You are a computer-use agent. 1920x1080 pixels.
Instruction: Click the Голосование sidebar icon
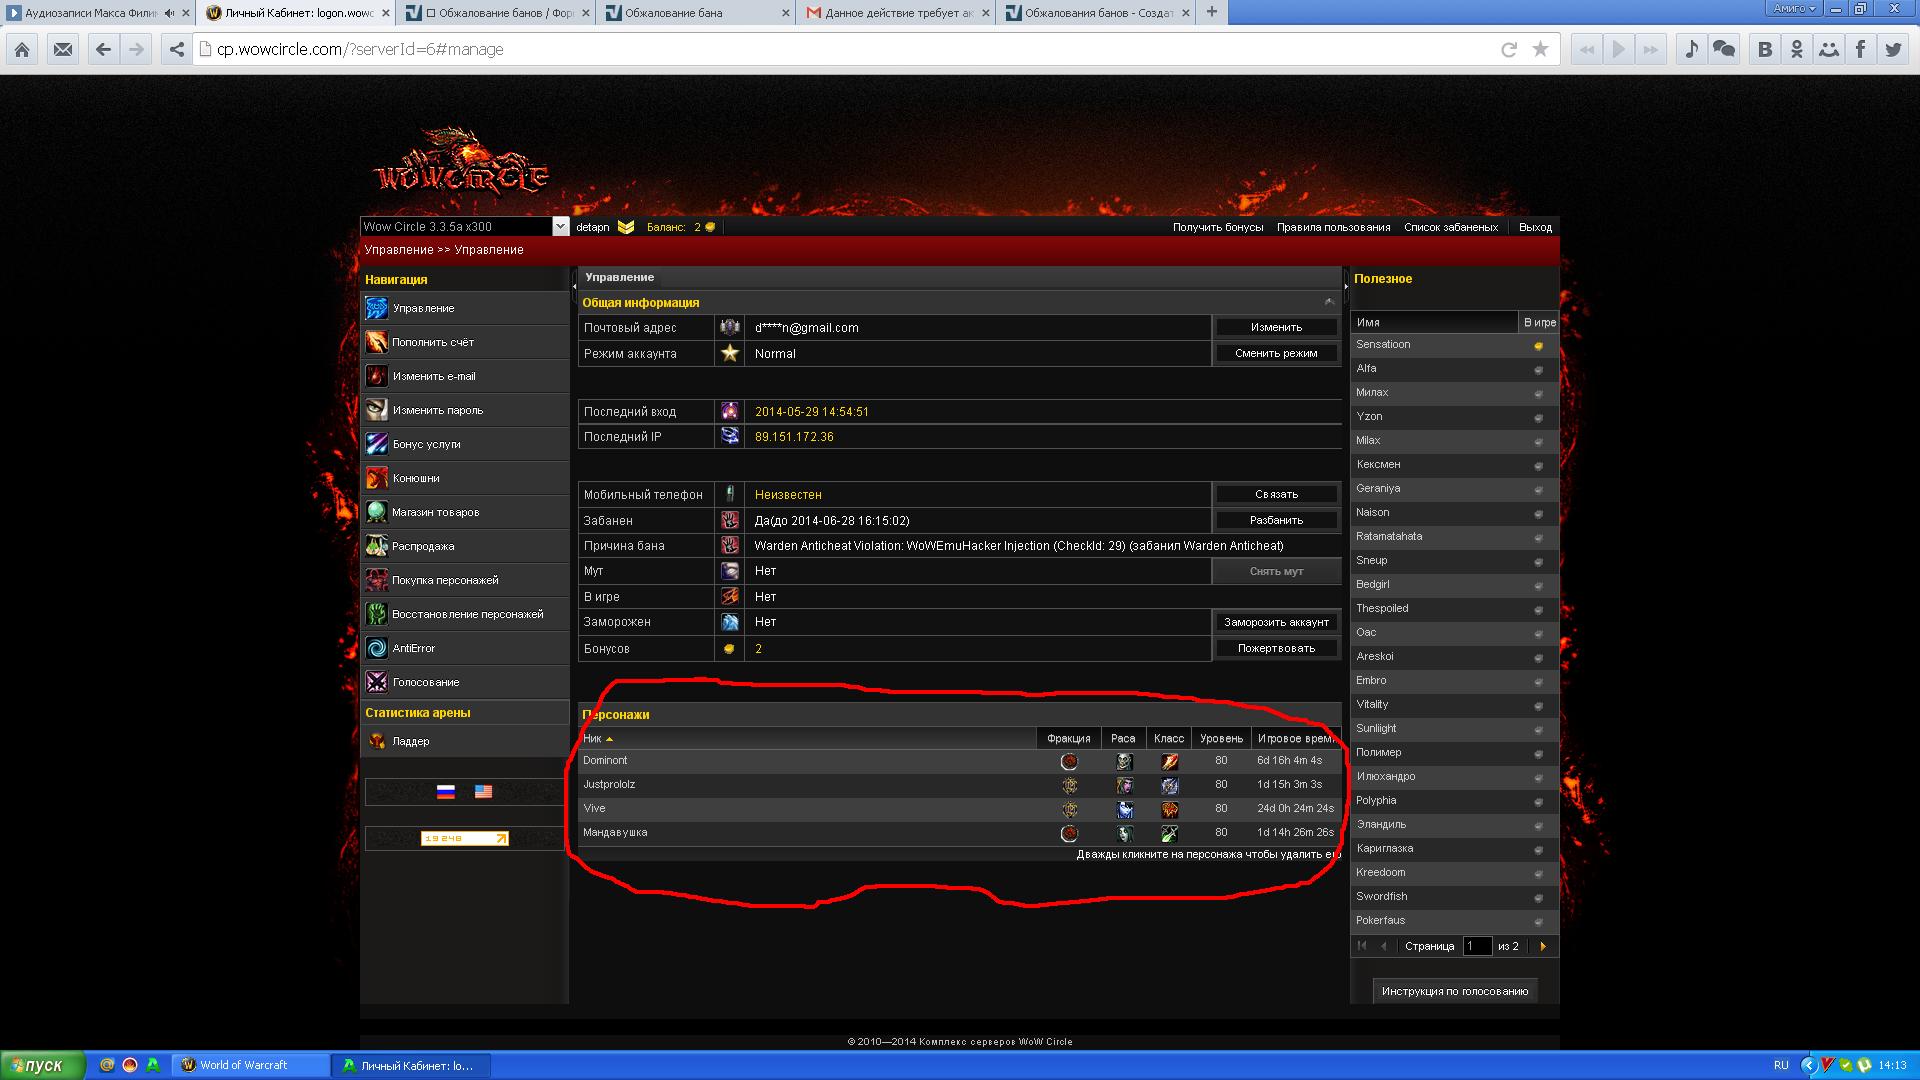[x=376, y=682]
